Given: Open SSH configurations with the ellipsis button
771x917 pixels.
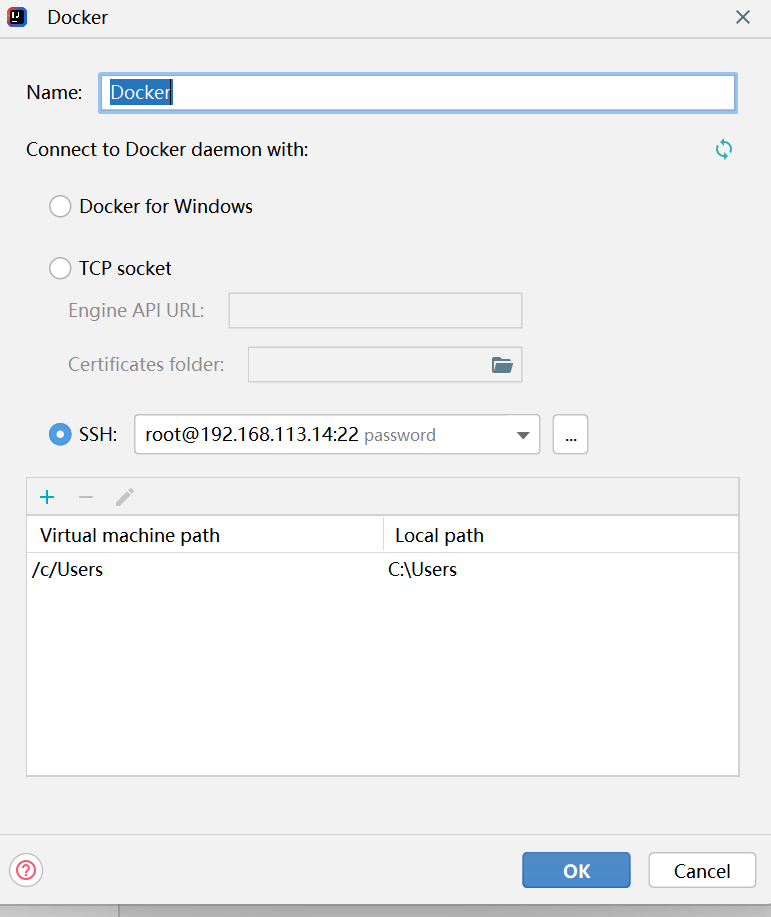Looking at the screenshot, I should [x=570, y=435].
